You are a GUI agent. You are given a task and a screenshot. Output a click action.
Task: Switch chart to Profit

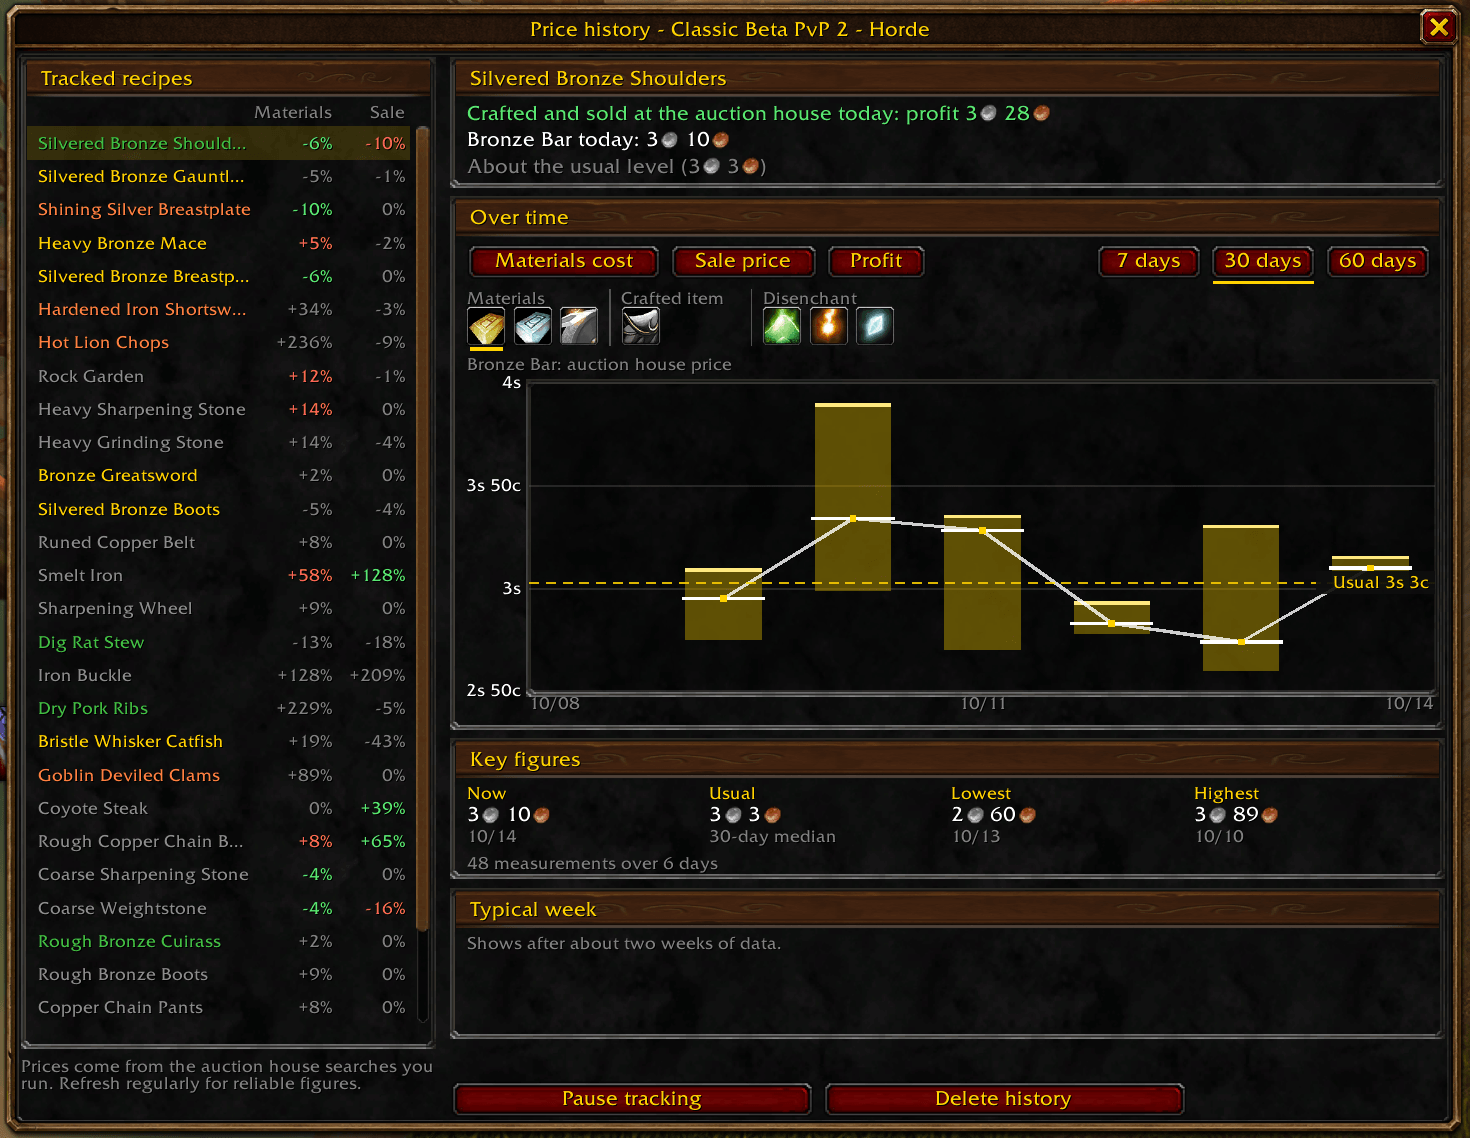click(876, 261)
